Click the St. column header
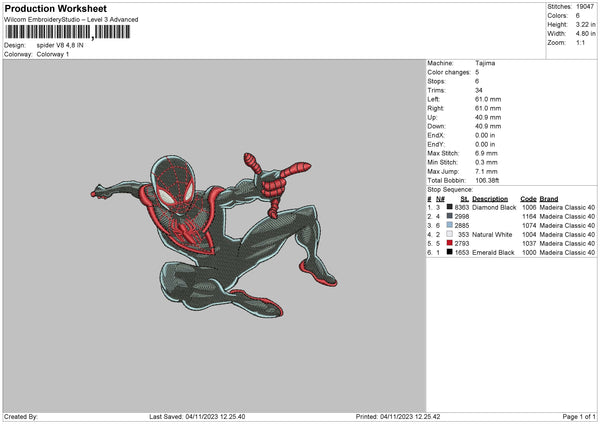 pos(464,198)
